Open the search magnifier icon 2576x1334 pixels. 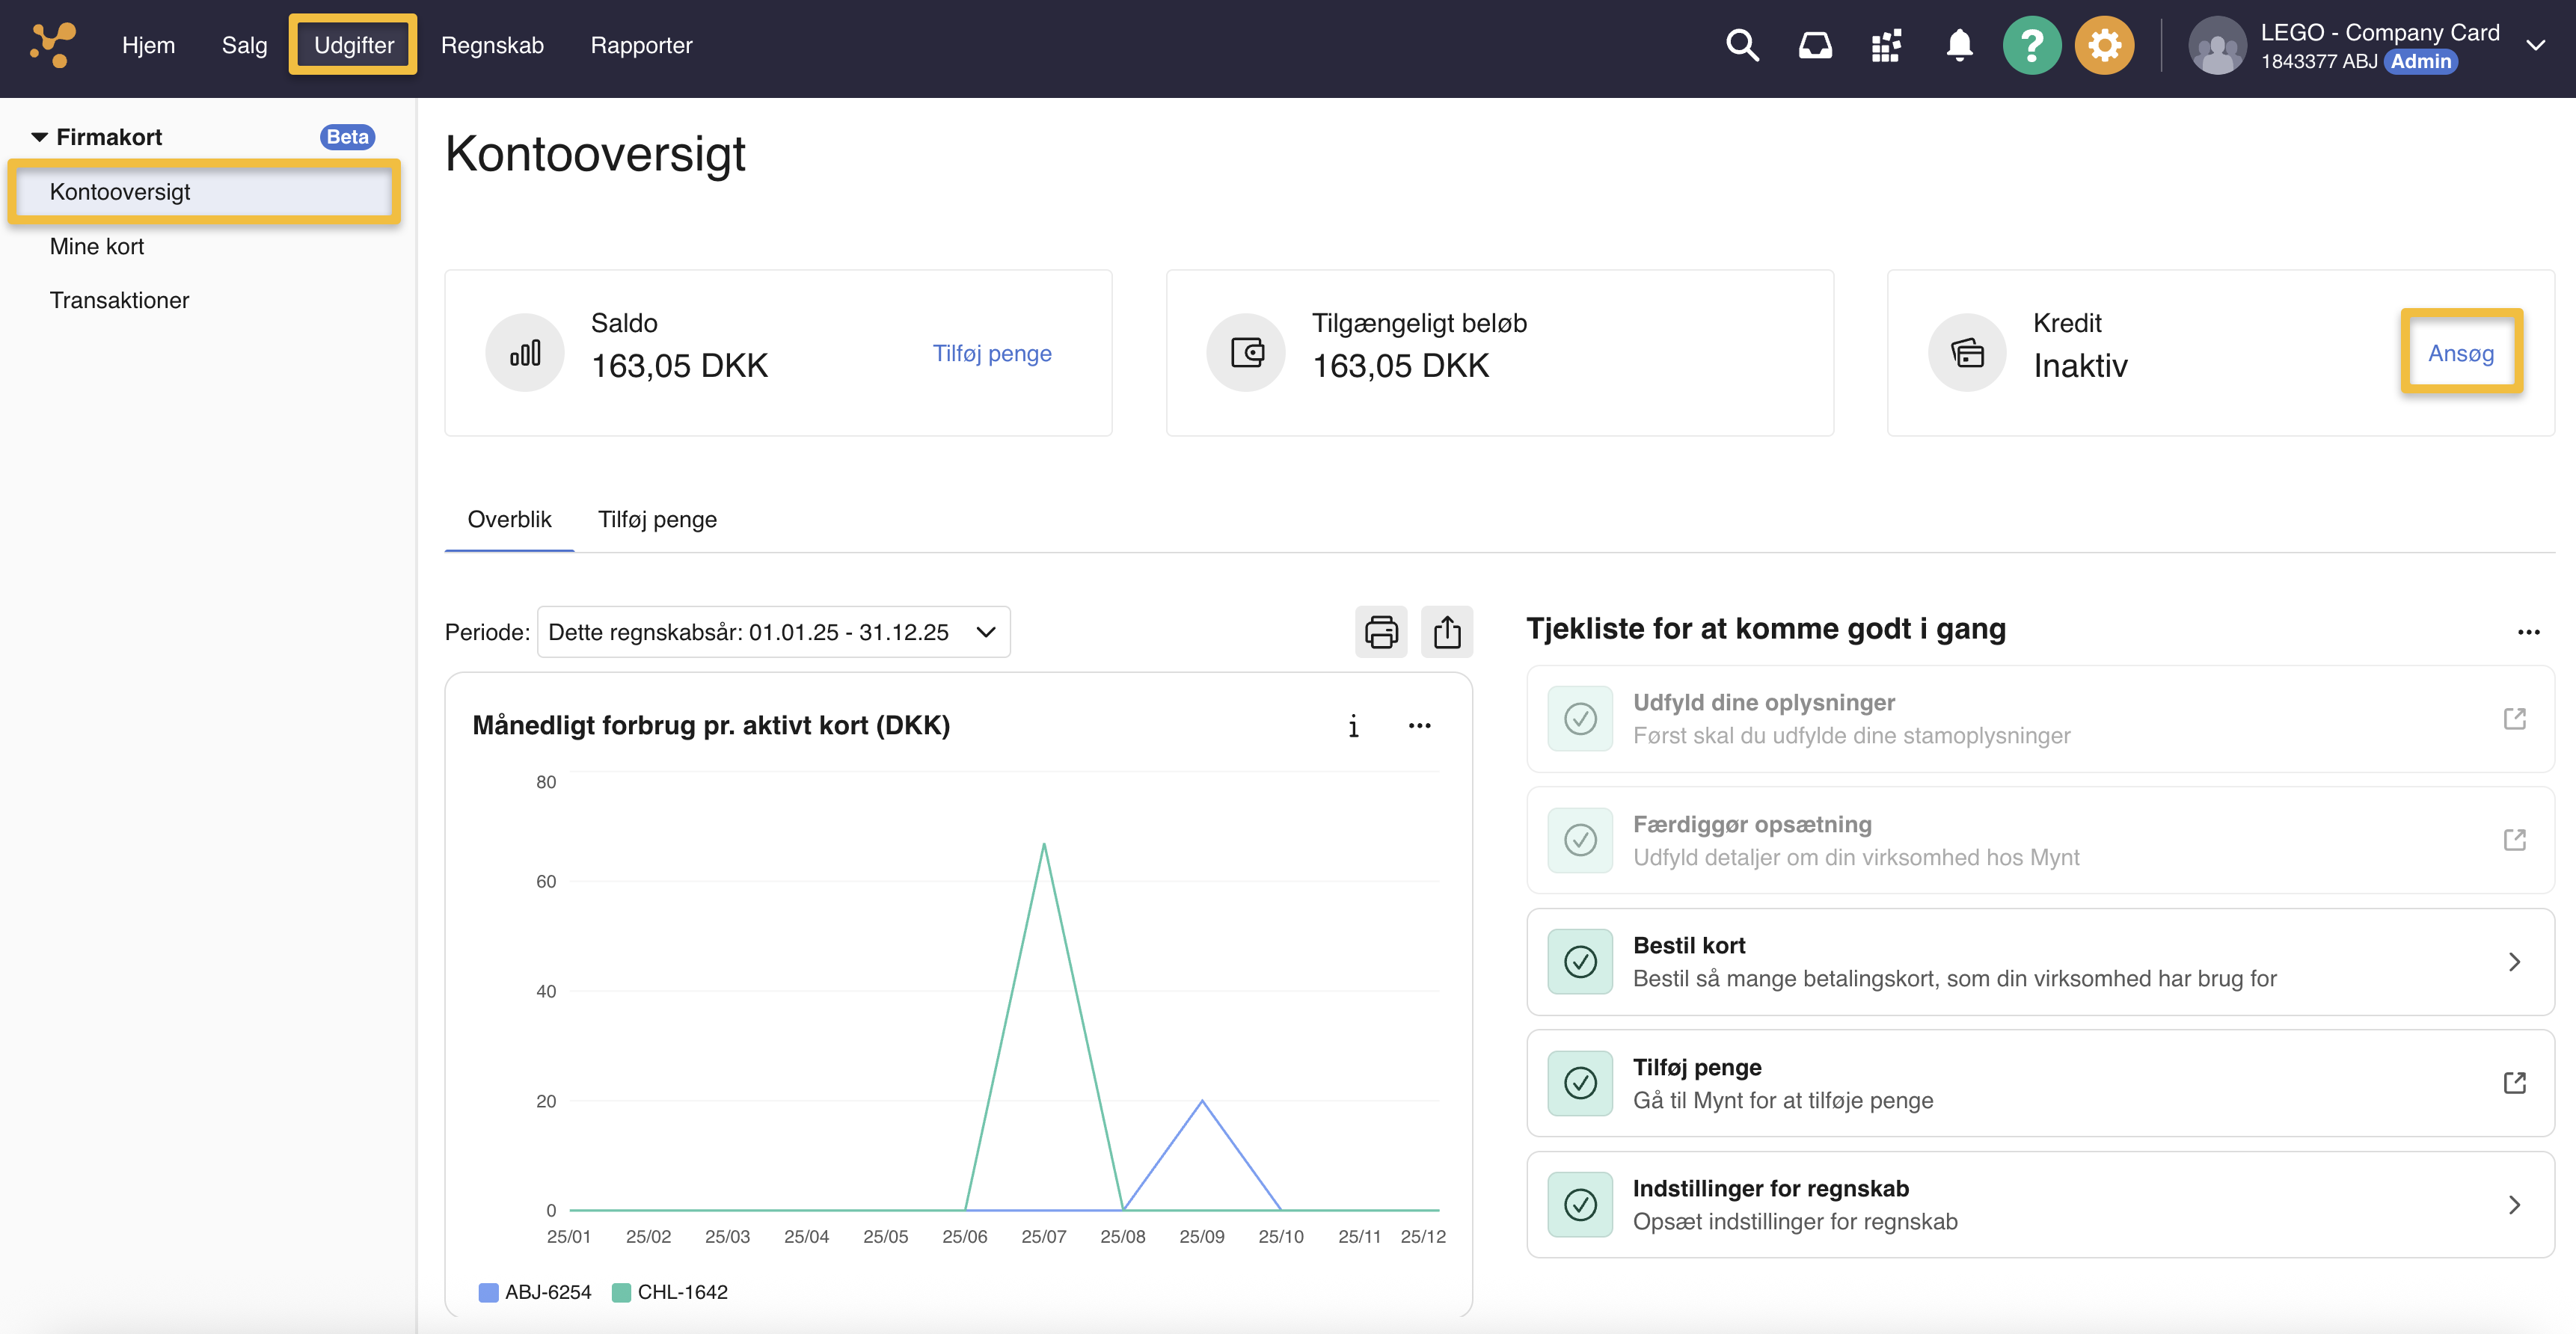click(1742, 45)
